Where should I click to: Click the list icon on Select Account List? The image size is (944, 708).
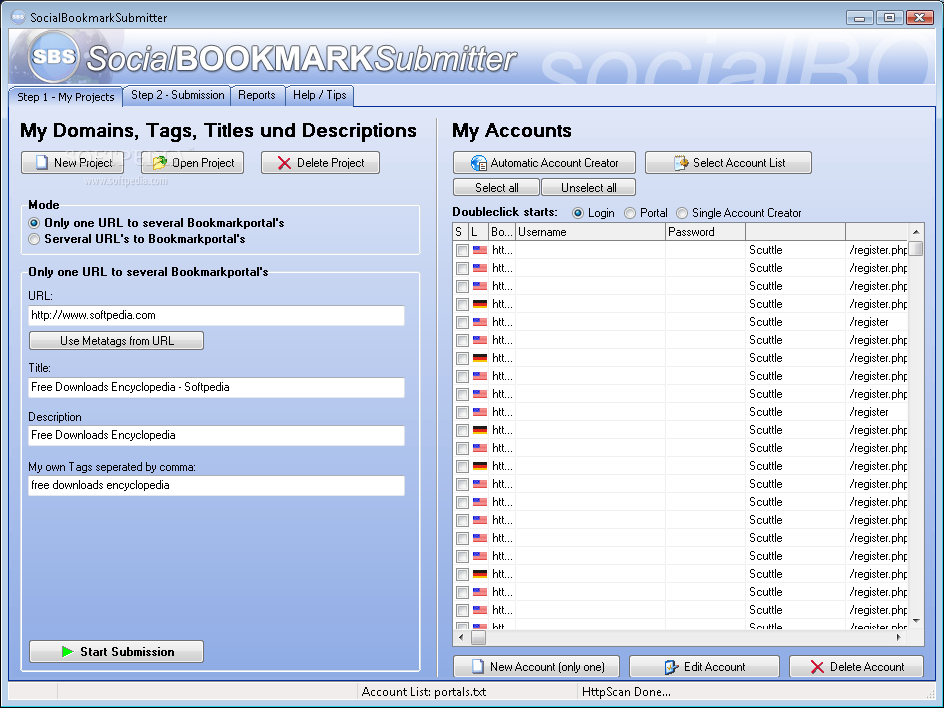[681, 163]
